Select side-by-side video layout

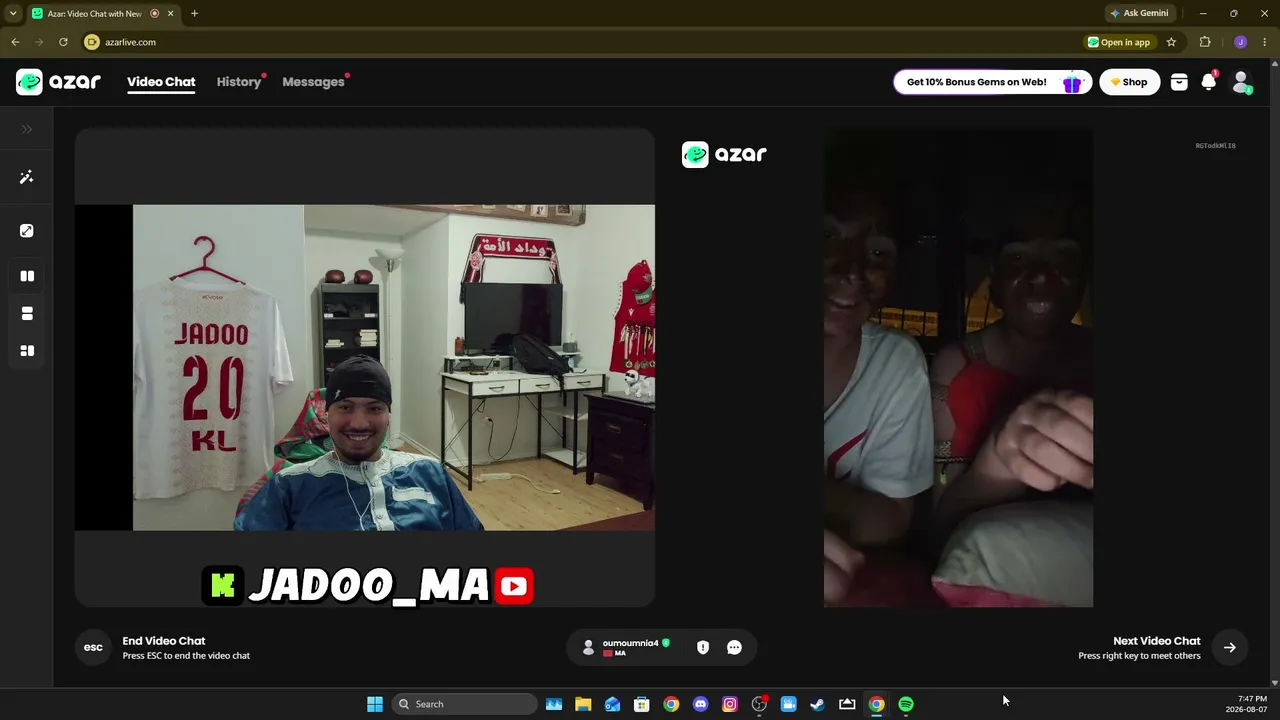[x=27, y=276]
